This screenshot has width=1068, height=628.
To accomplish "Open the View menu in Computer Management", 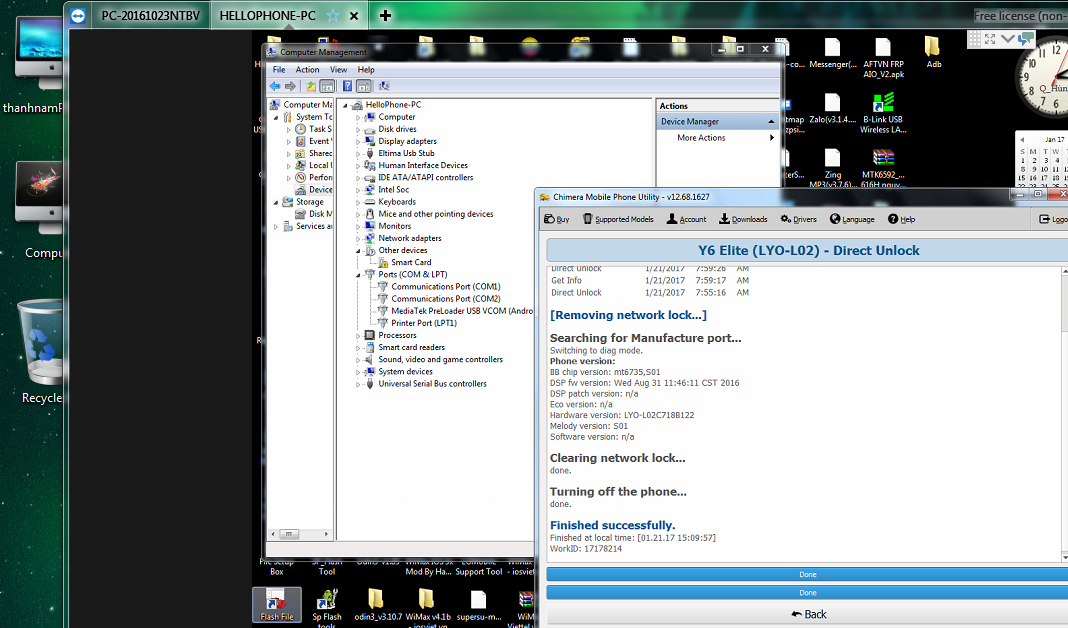I will [339, 69].
